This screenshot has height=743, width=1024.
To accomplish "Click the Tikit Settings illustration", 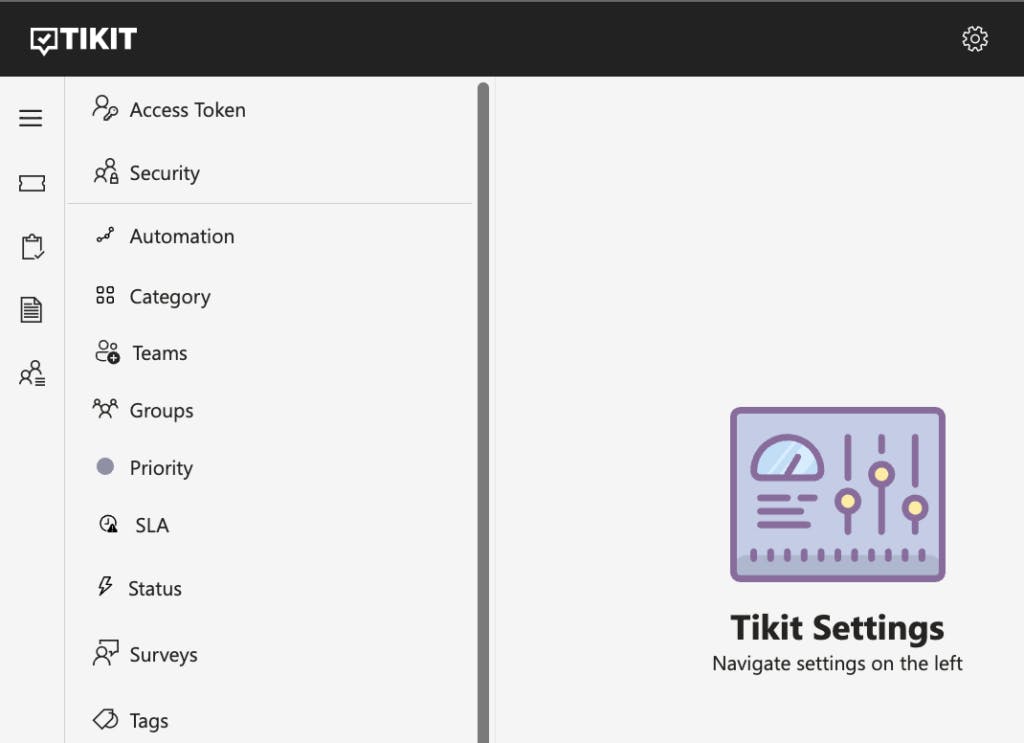I will point(837,494).
